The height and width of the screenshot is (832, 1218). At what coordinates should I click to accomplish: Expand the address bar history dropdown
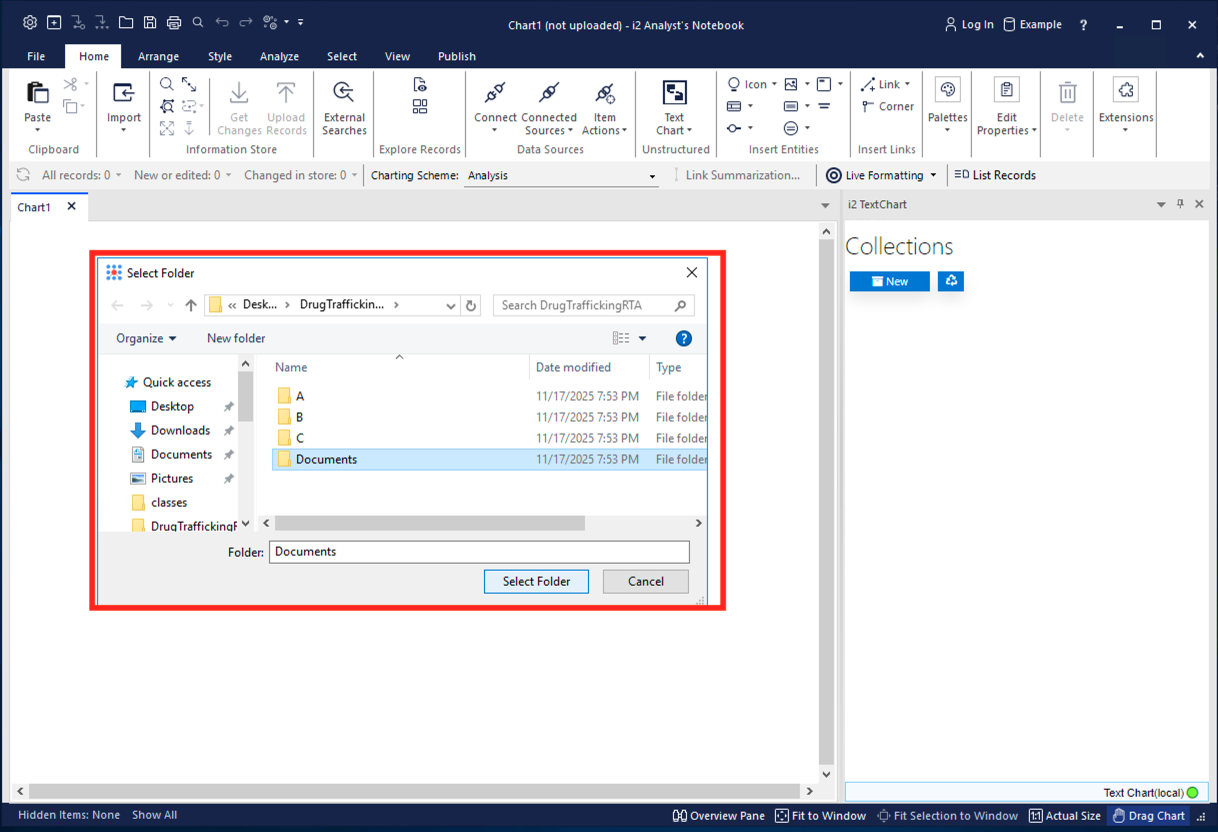tap(451, 306)
